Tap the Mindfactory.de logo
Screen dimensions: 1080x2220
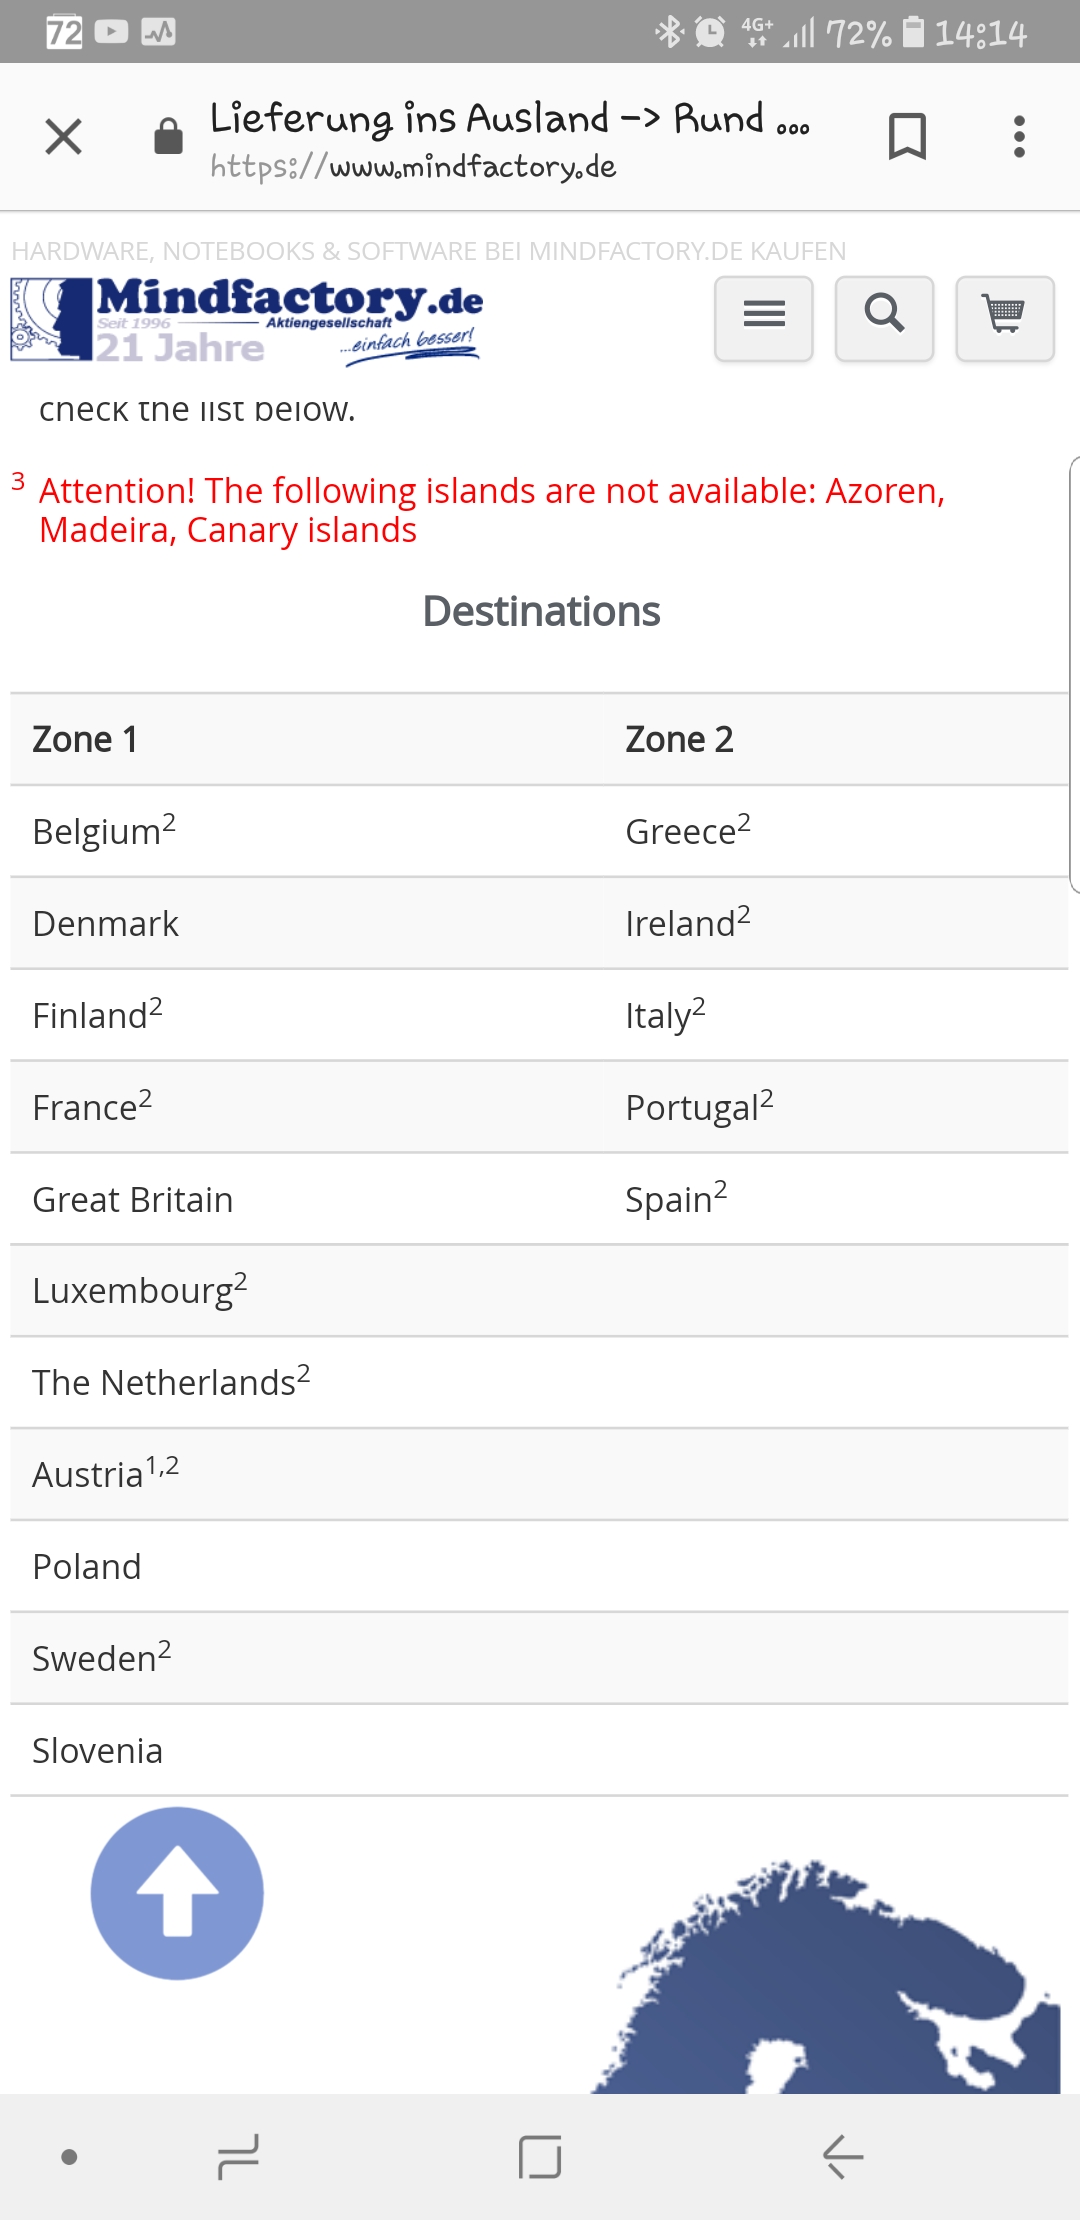(247, 320)
